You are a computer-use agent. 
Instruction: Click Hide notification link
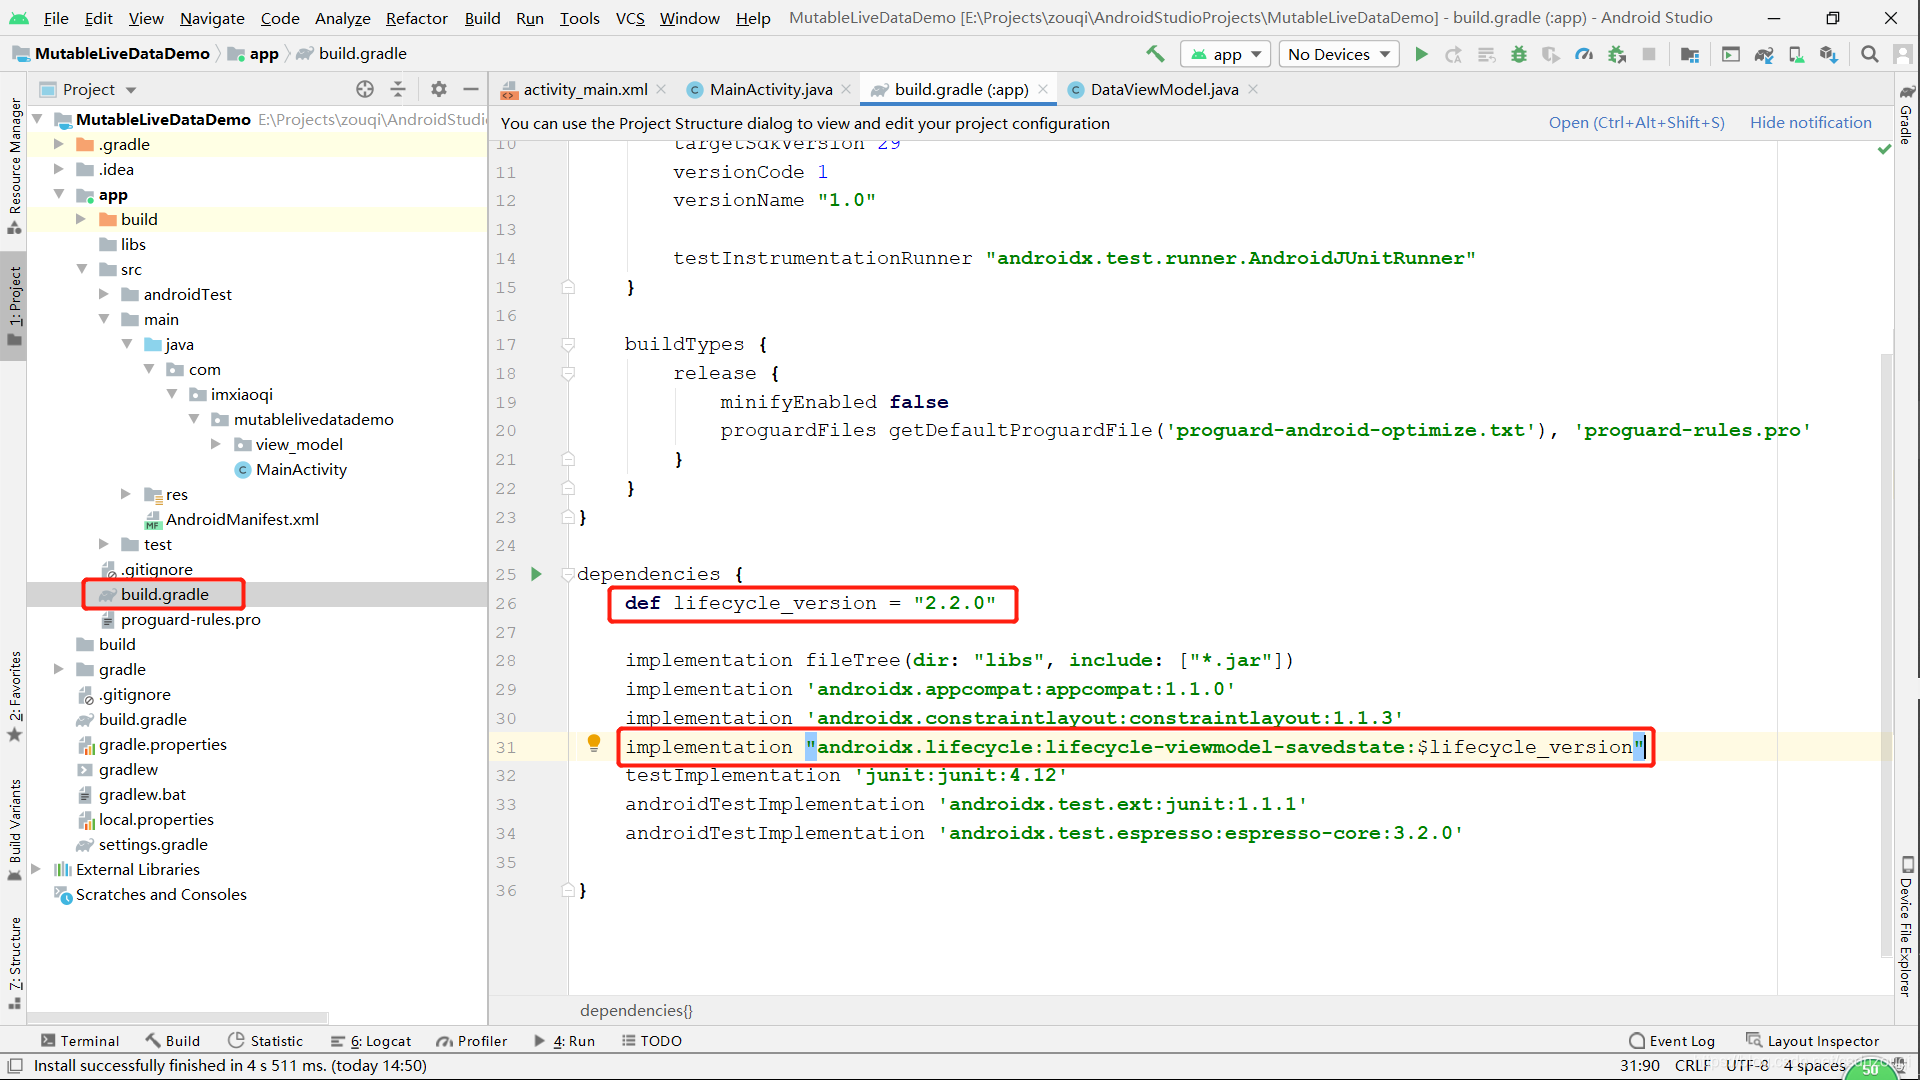(x=1810, y=122)
